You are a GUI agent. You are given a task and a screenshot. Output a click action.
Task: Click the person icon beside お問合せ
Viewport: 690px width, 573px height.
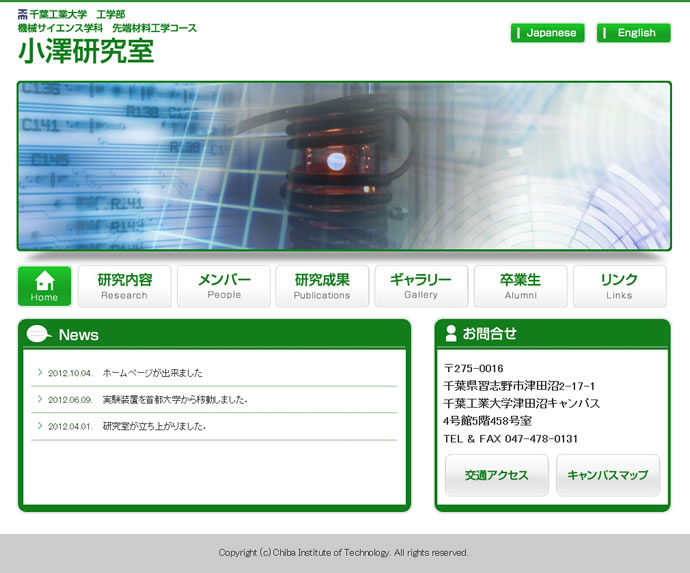pos(450,333)
